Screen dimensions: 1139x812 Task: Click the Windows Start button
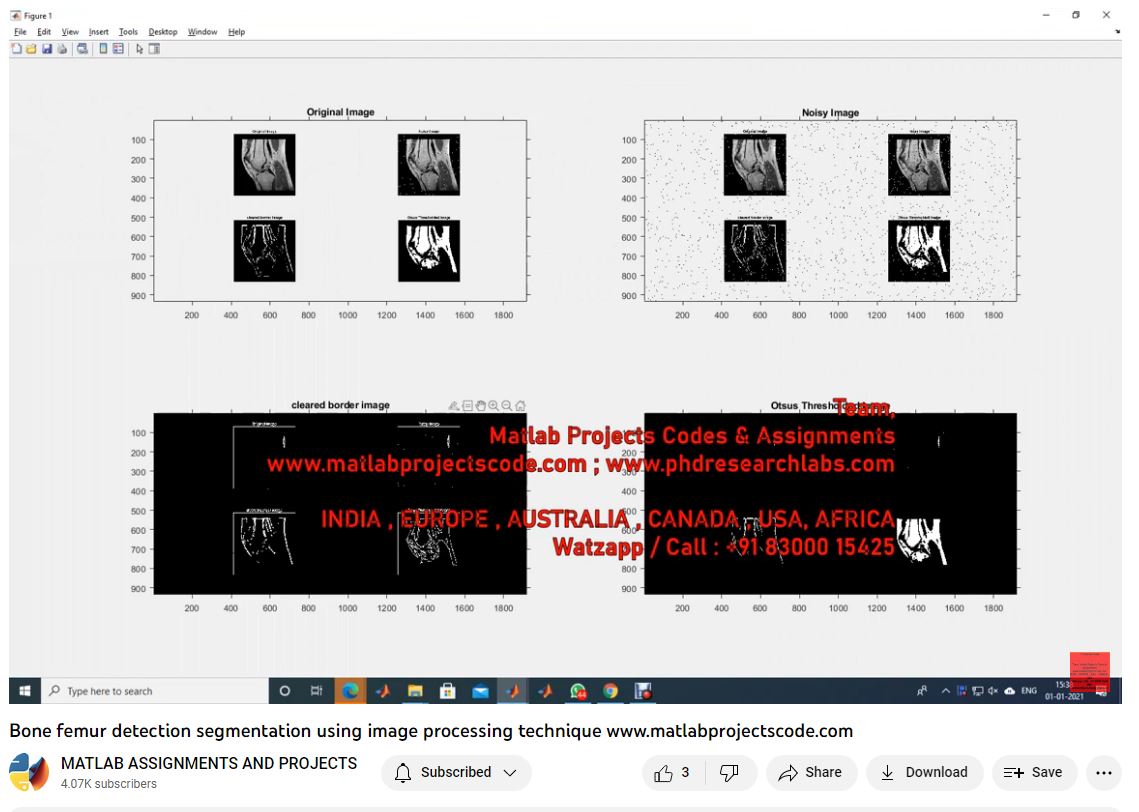[x=25, y=691]
